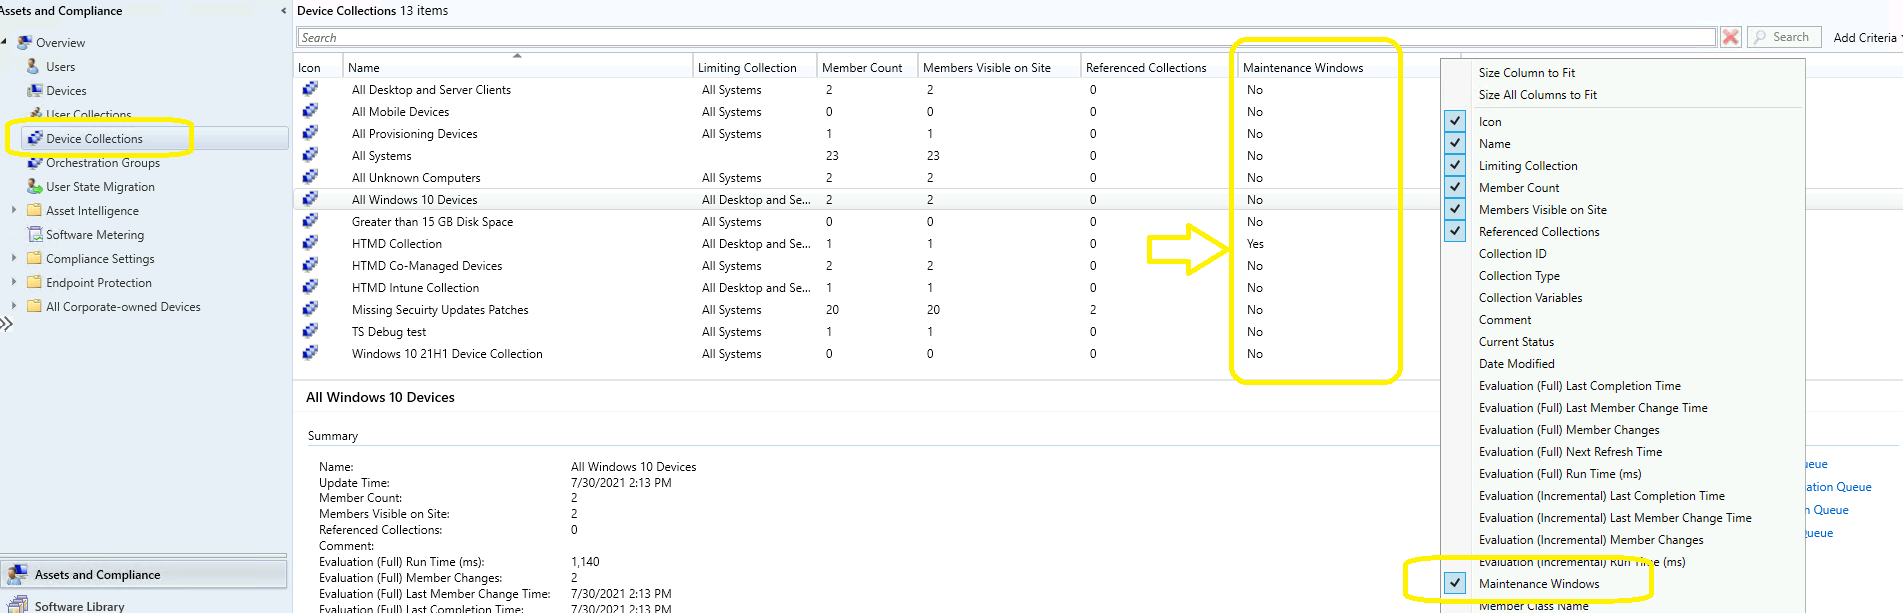The width and height of the screenshot is (1903, 613).
Task: Clear search with red X icon
Action: coord(1731,37)
